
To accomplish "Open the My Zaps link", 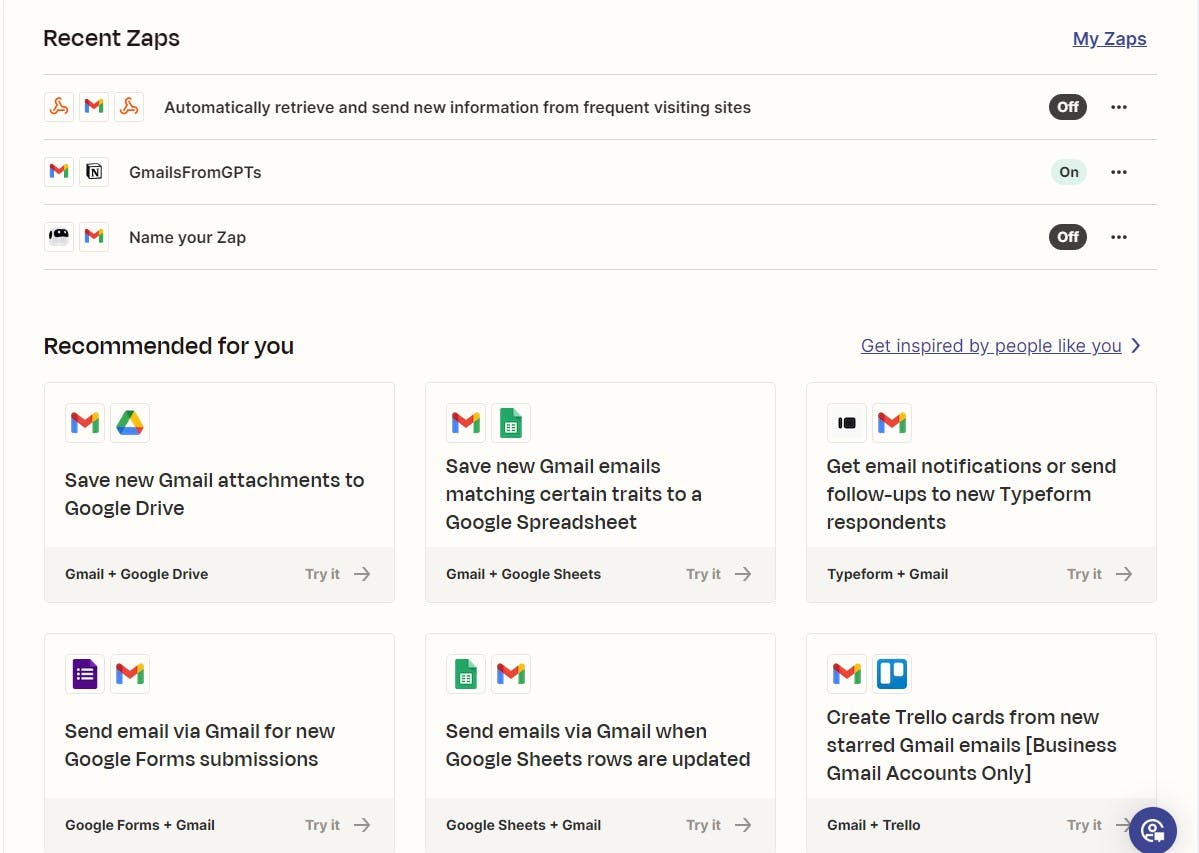I will click(1110, 39).
